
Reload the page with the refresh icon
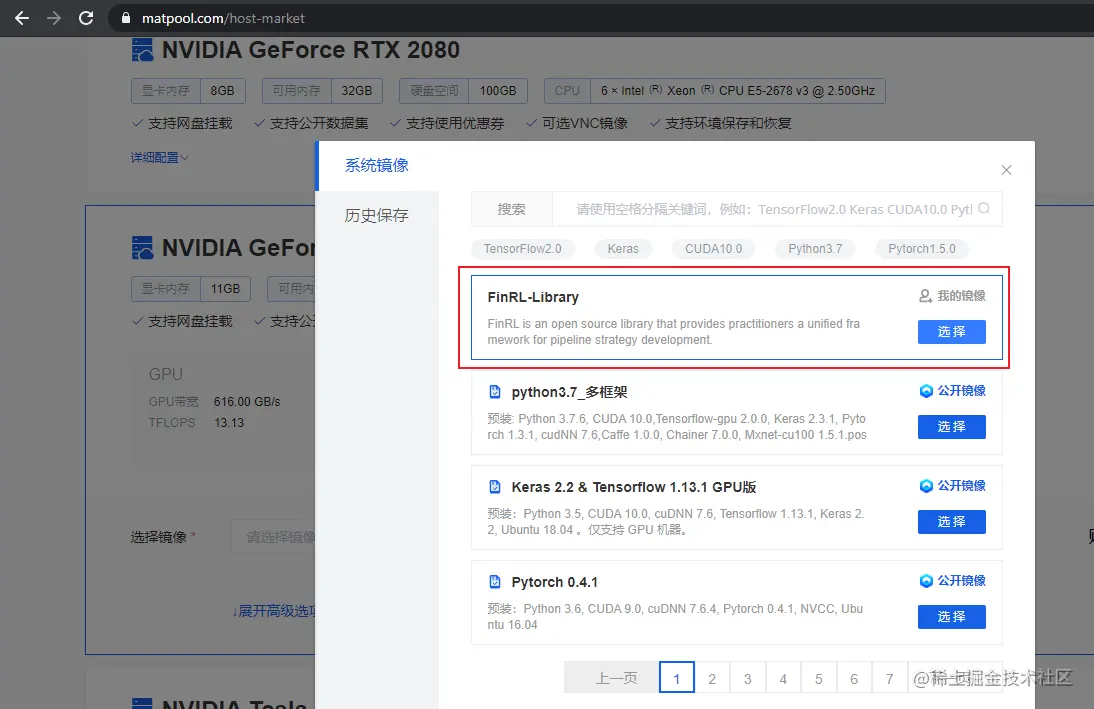coord(86,18)
